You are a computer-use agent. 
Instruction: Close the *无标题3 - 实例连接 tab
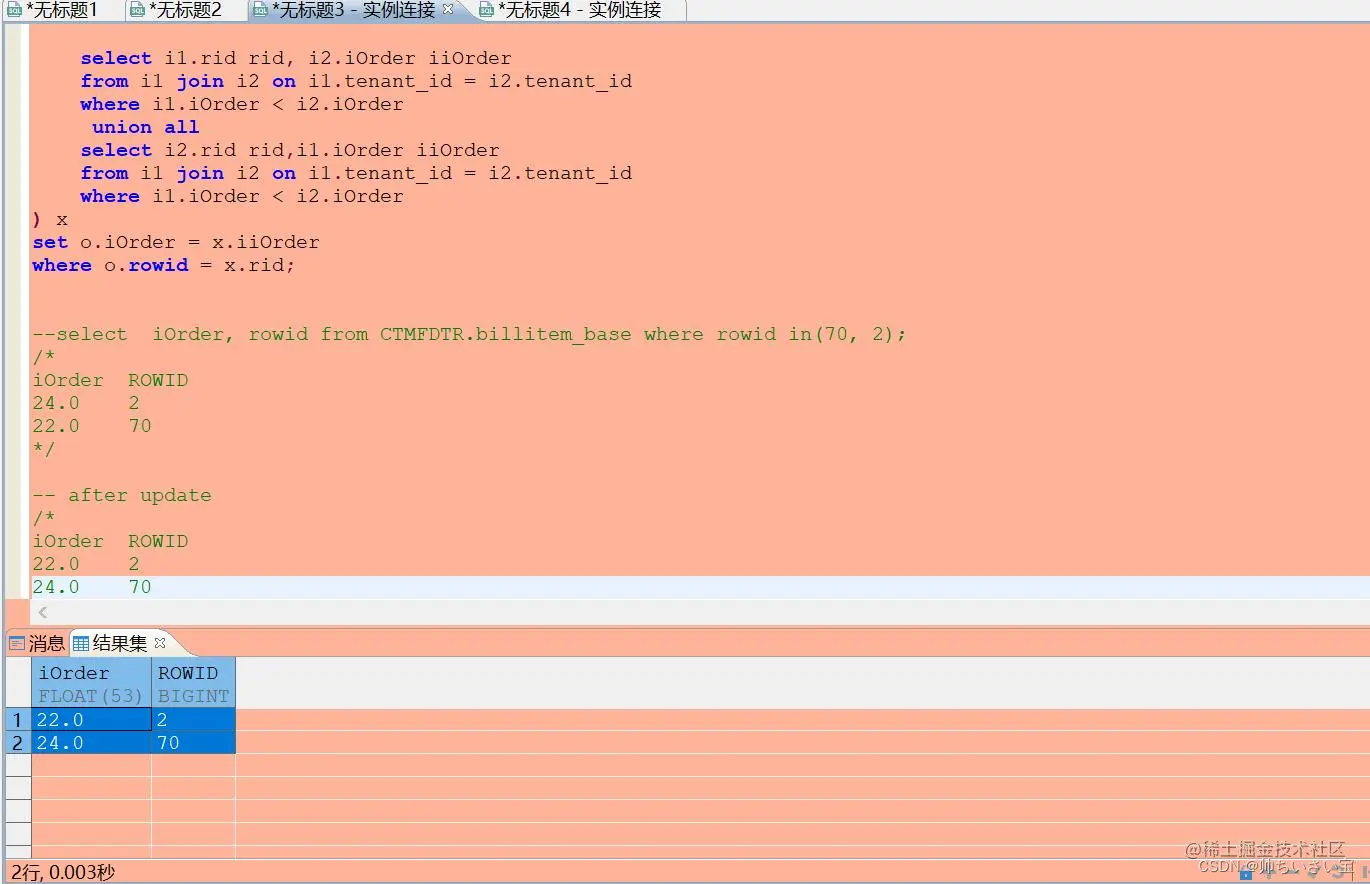447,9
